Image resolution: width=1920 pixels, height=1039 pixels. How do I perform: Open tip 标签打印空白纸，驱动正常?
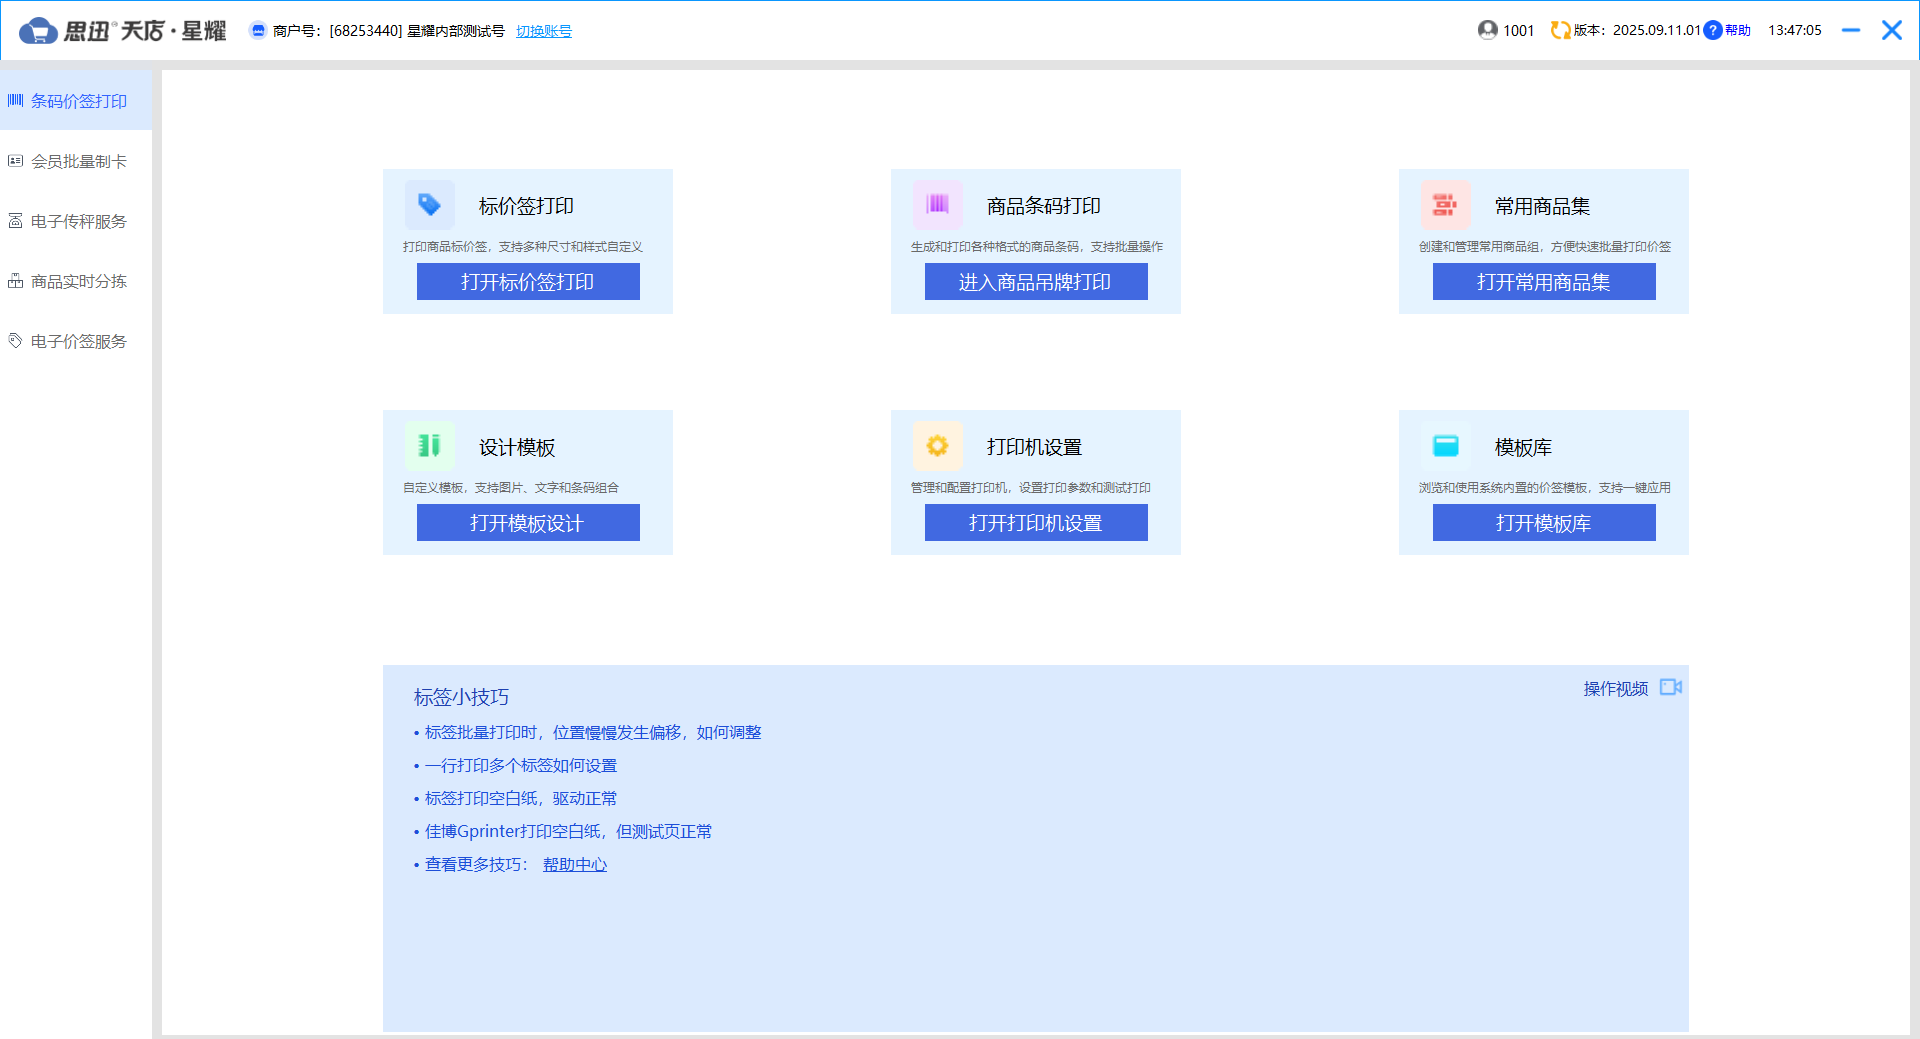pyautogui.click(x=520, y=798)
